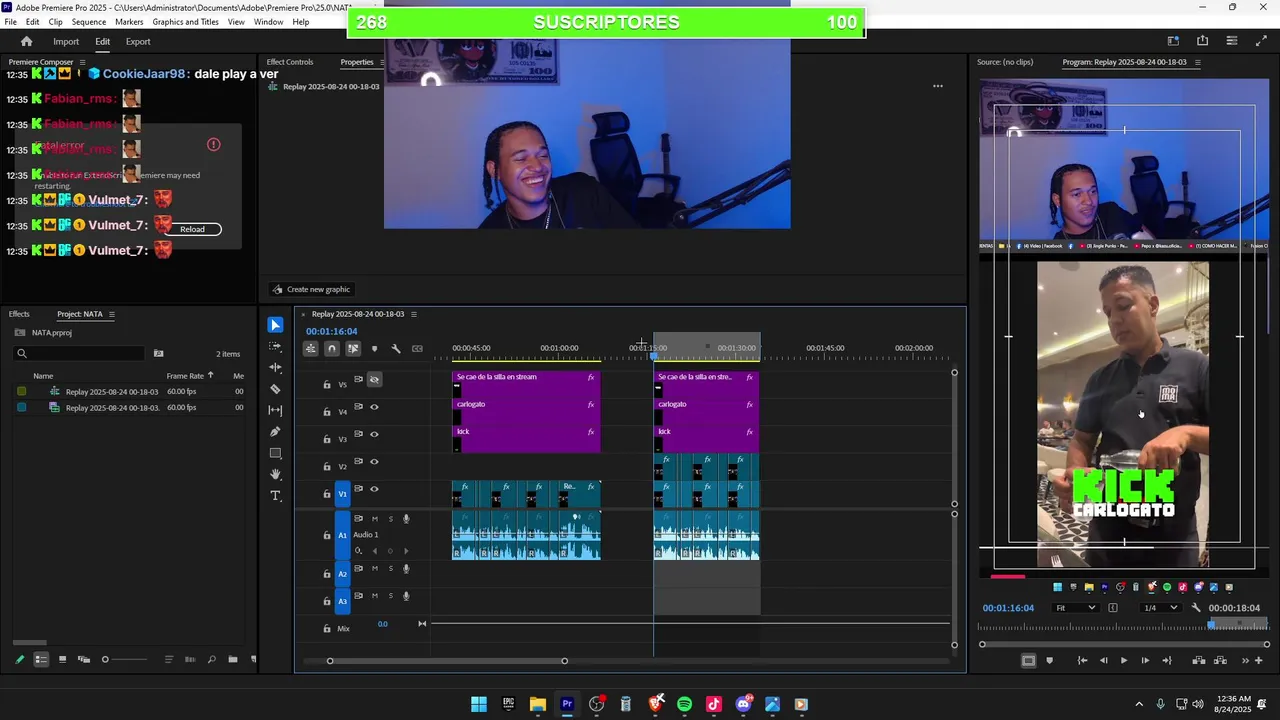
Task: Switch Project panel to Icon view
Action: [62, 659]
